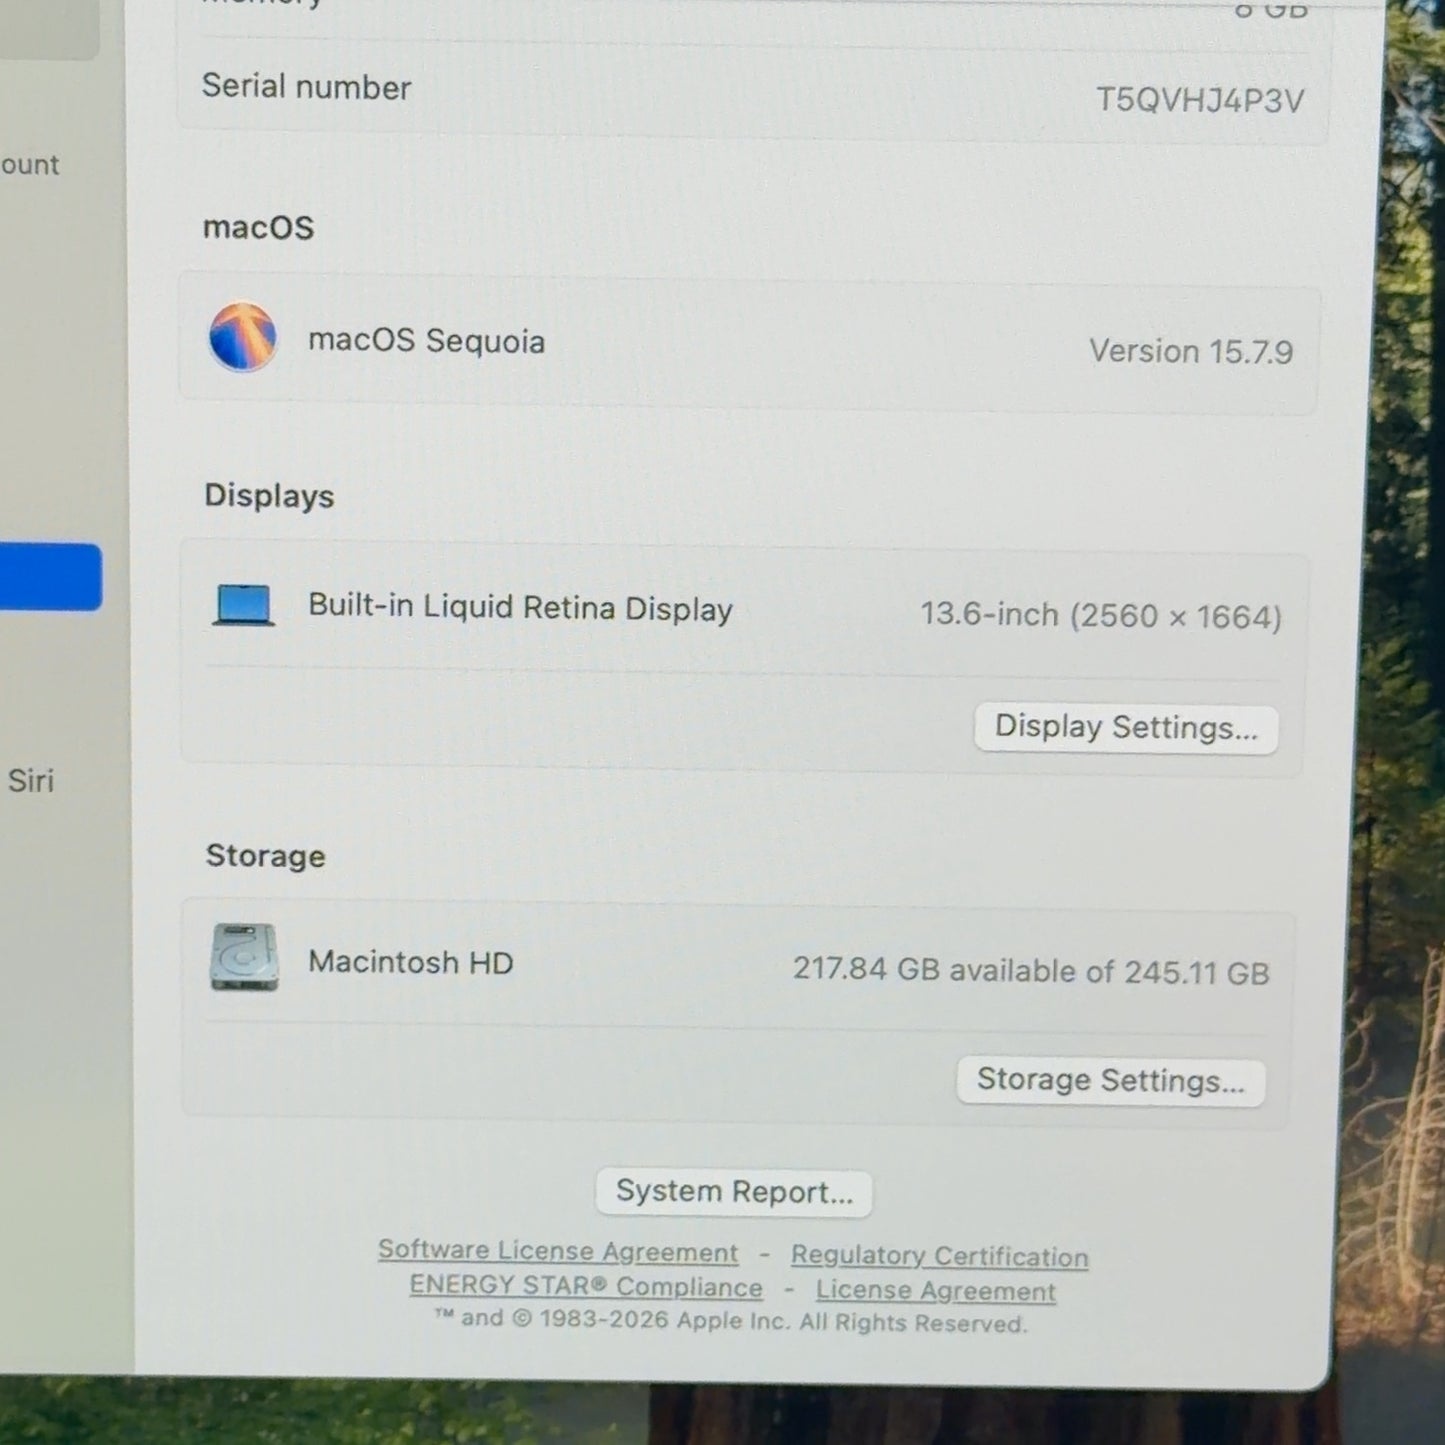The height and width of the screenshot is (1445, 1445).
Task: Open the Regulatory Certification link
Action: point(939,1256)
